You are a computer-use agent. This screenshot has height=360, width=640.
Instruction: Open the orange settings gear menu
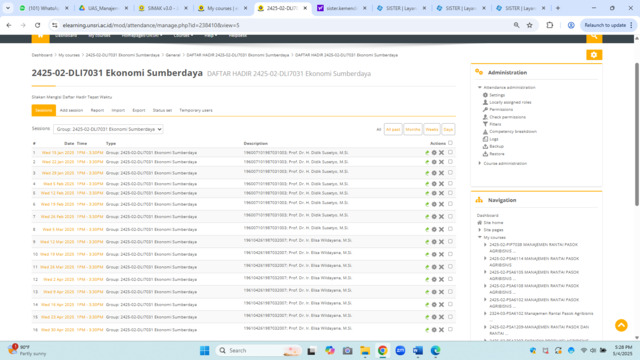(594, 55)
